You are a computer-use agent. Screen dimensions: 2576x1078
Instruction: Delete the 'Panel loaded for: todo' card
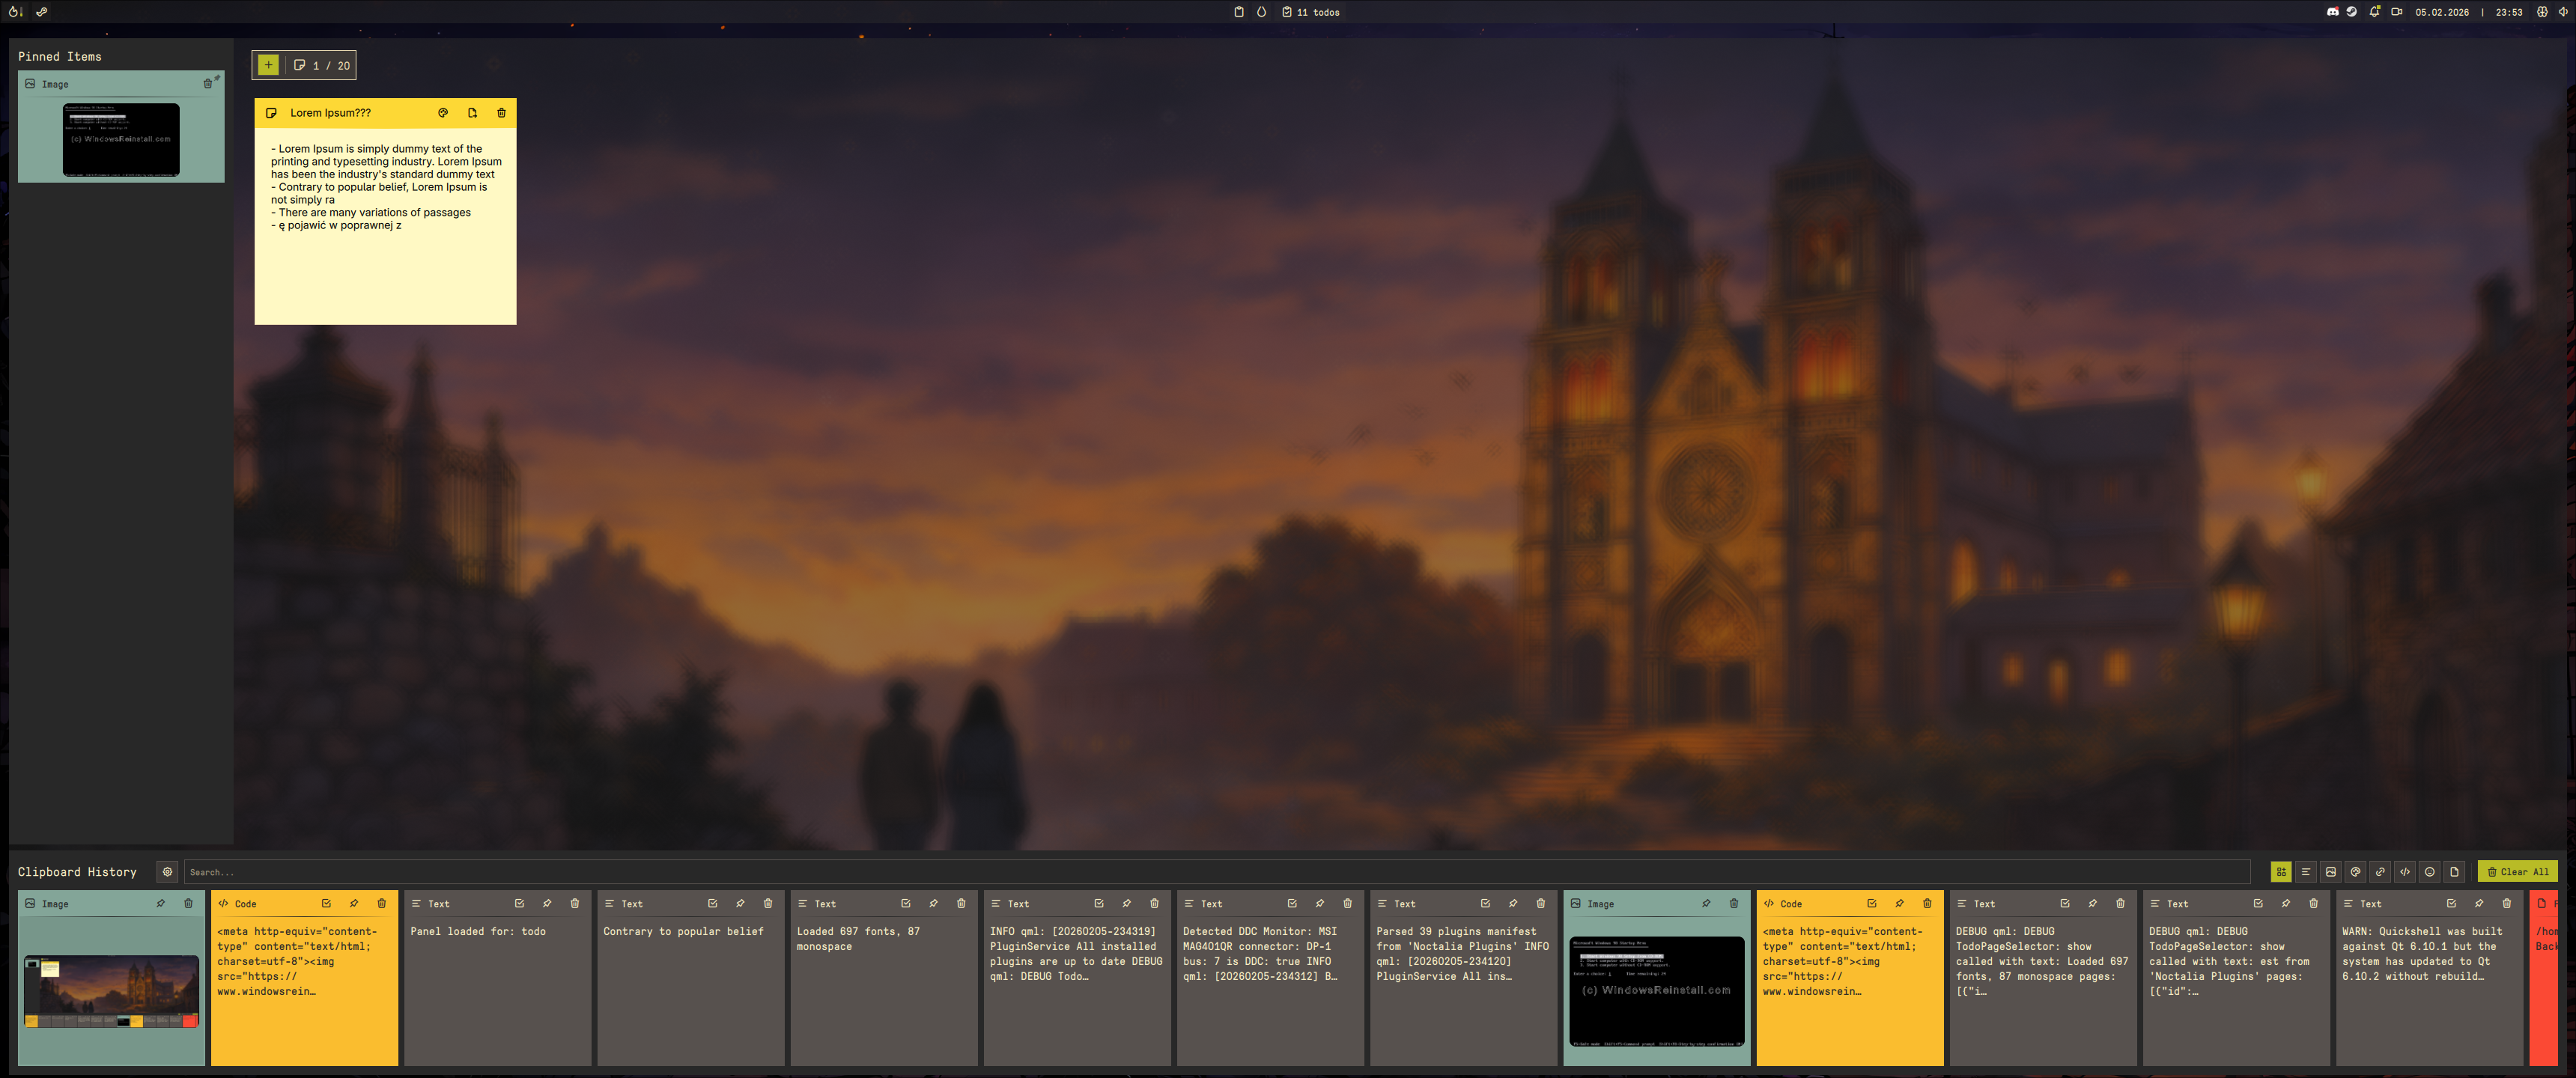(574, 903)
